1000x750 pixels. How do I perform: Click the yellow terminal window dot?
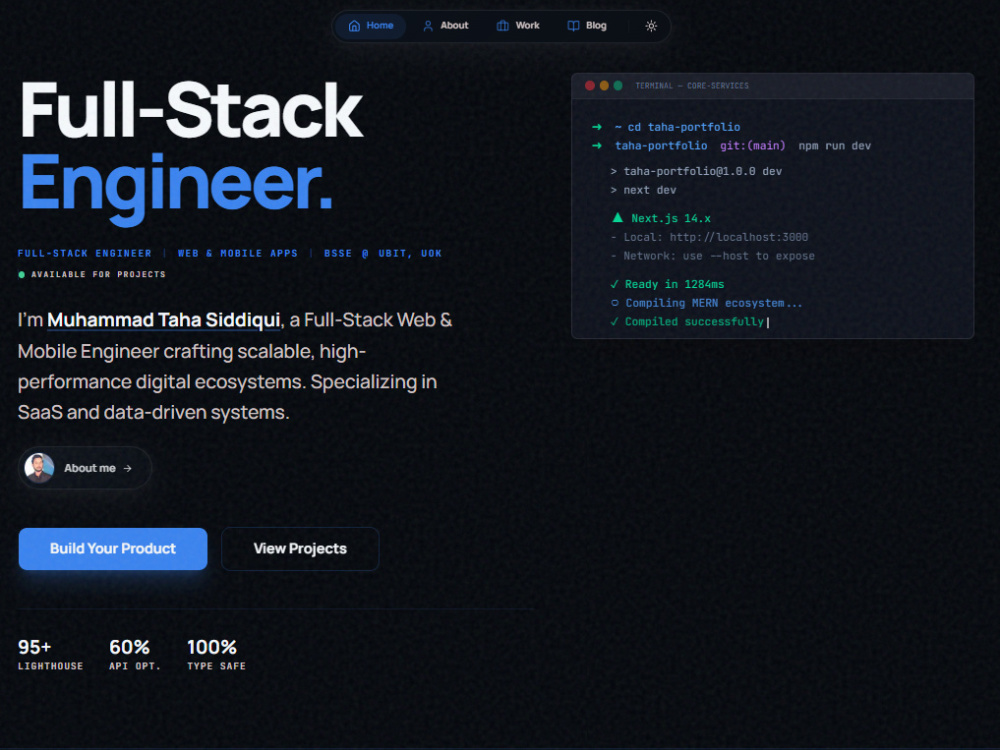(604, 85)
